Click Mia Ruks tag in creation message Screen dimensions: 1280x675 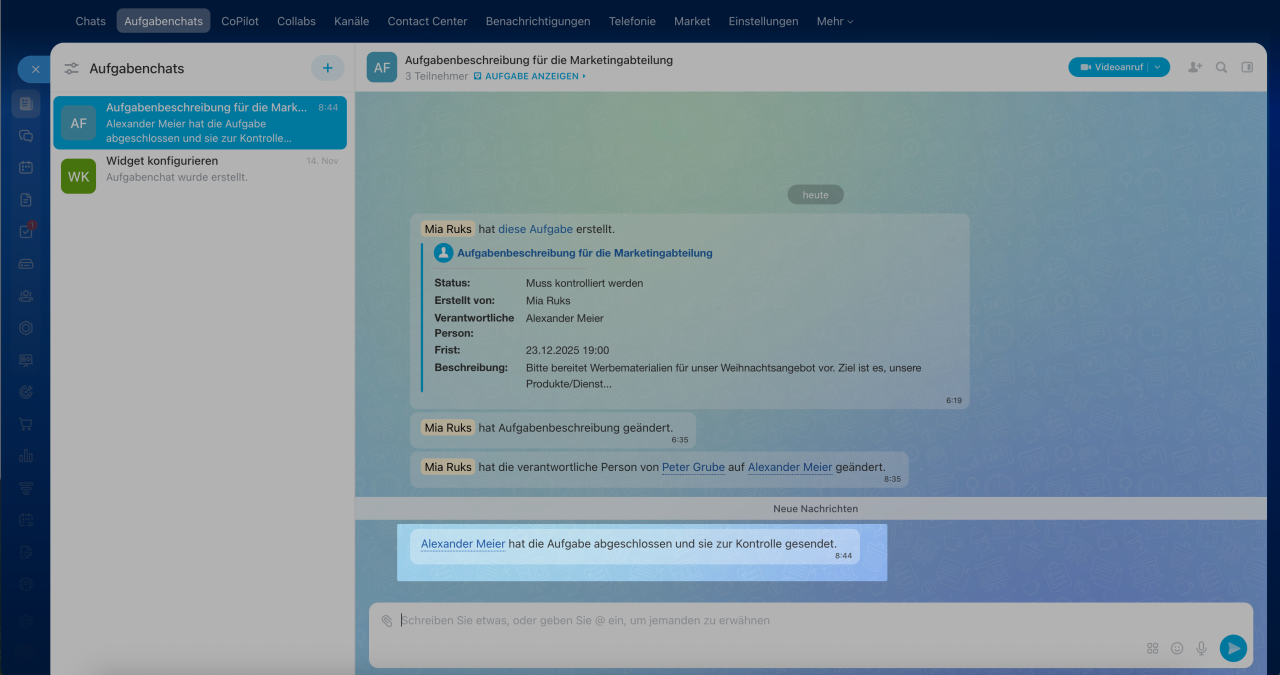click(x=447, y=229)
